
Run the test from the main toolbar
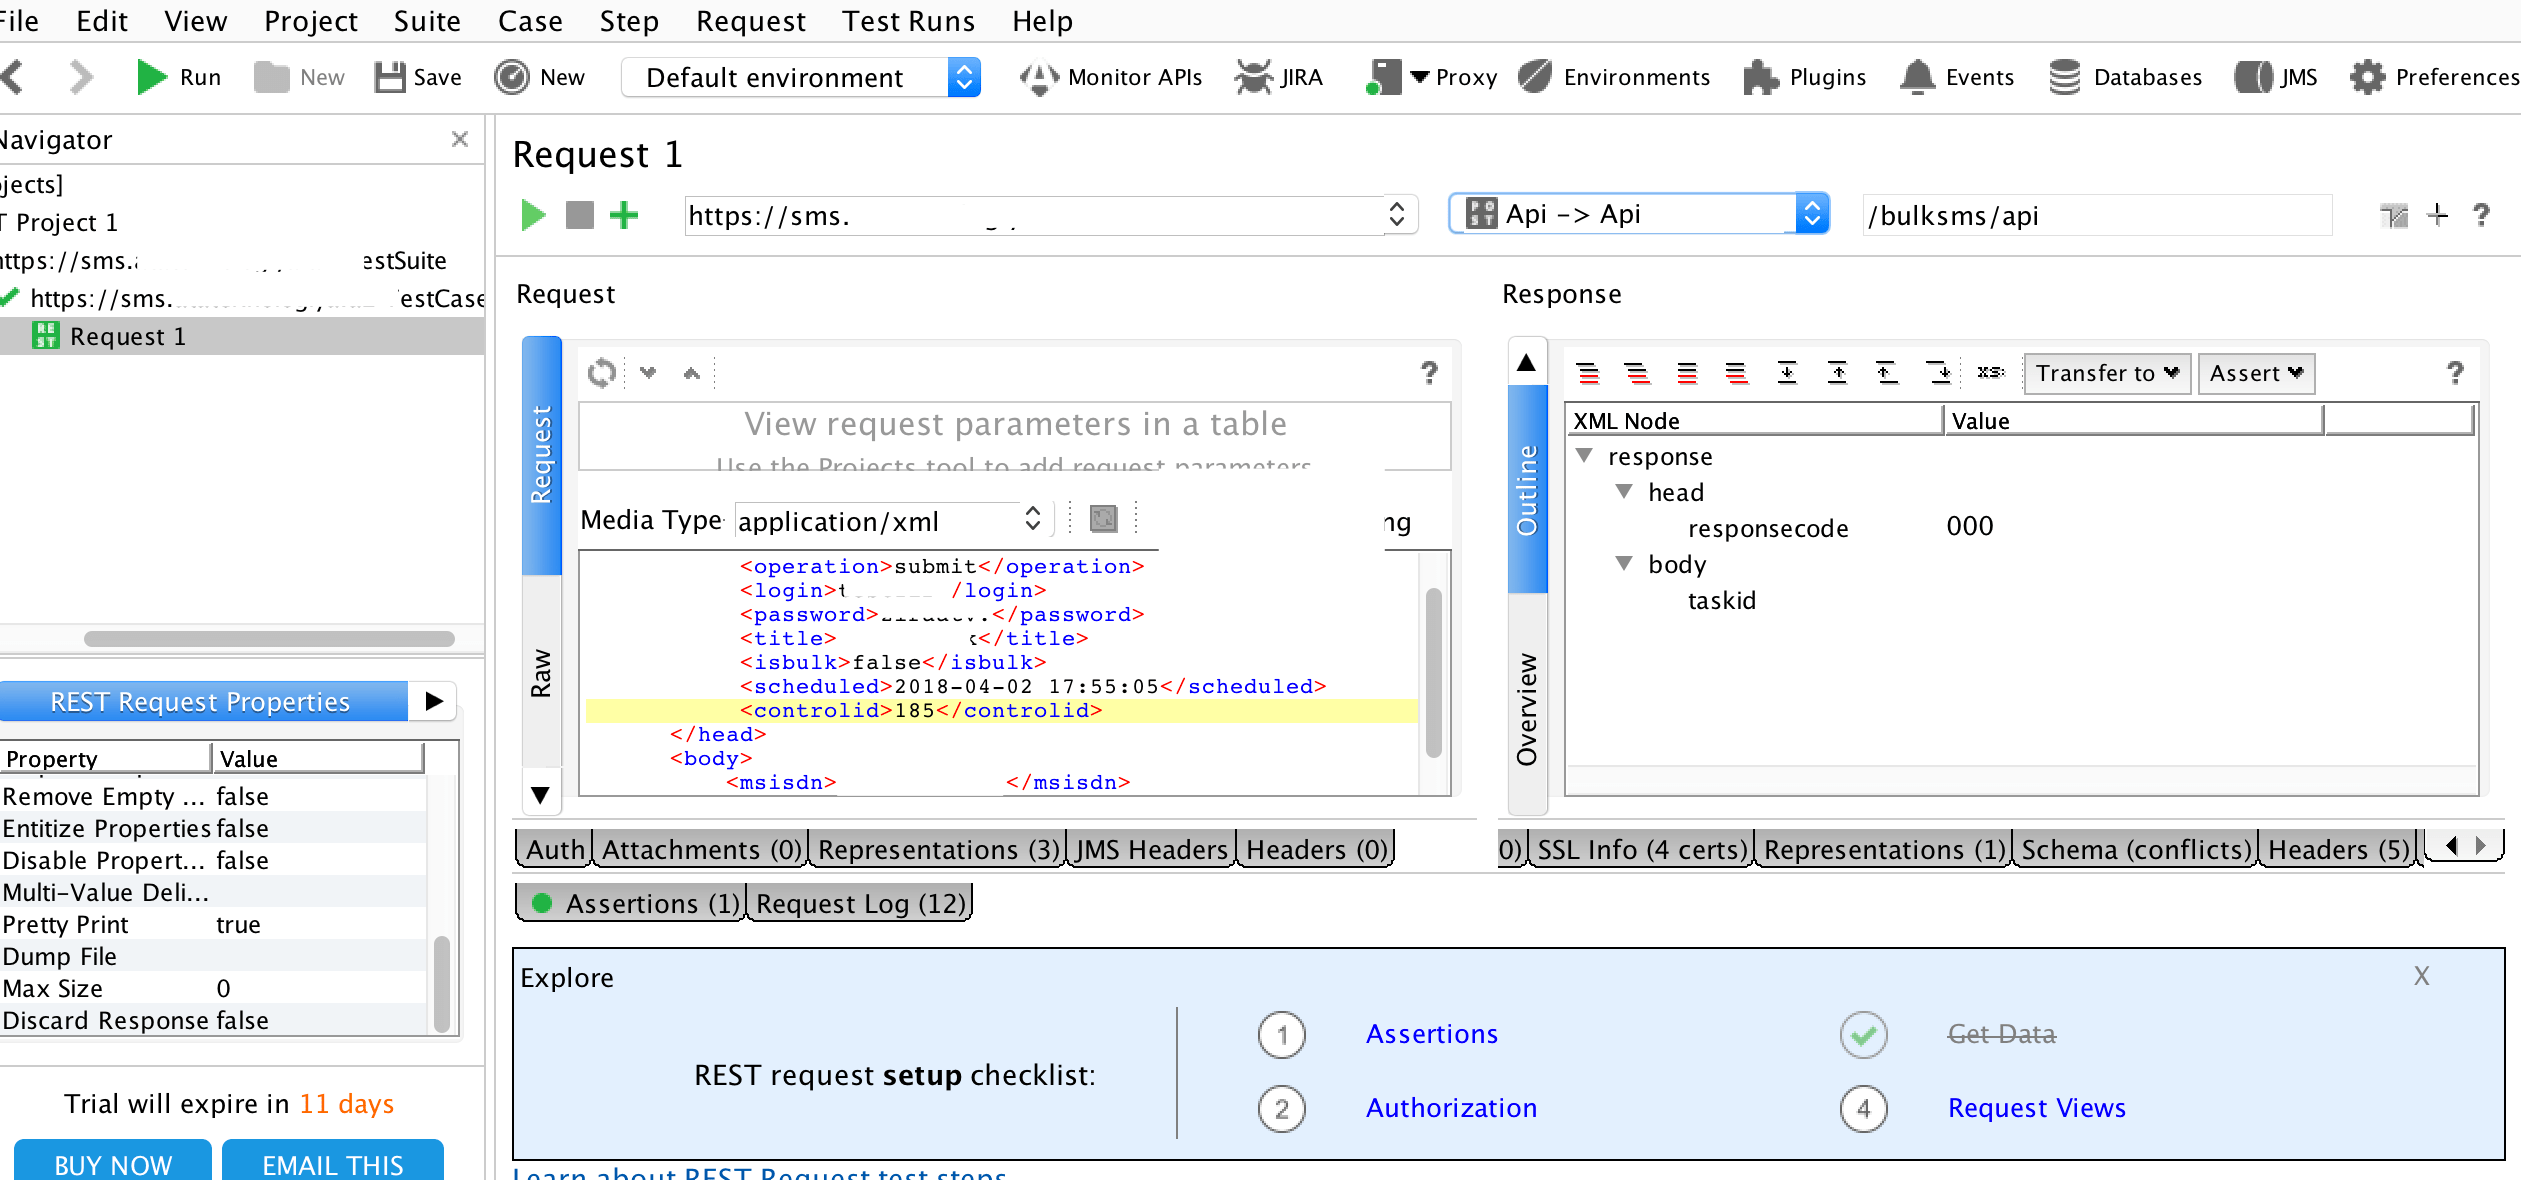[x=179, y=76]
